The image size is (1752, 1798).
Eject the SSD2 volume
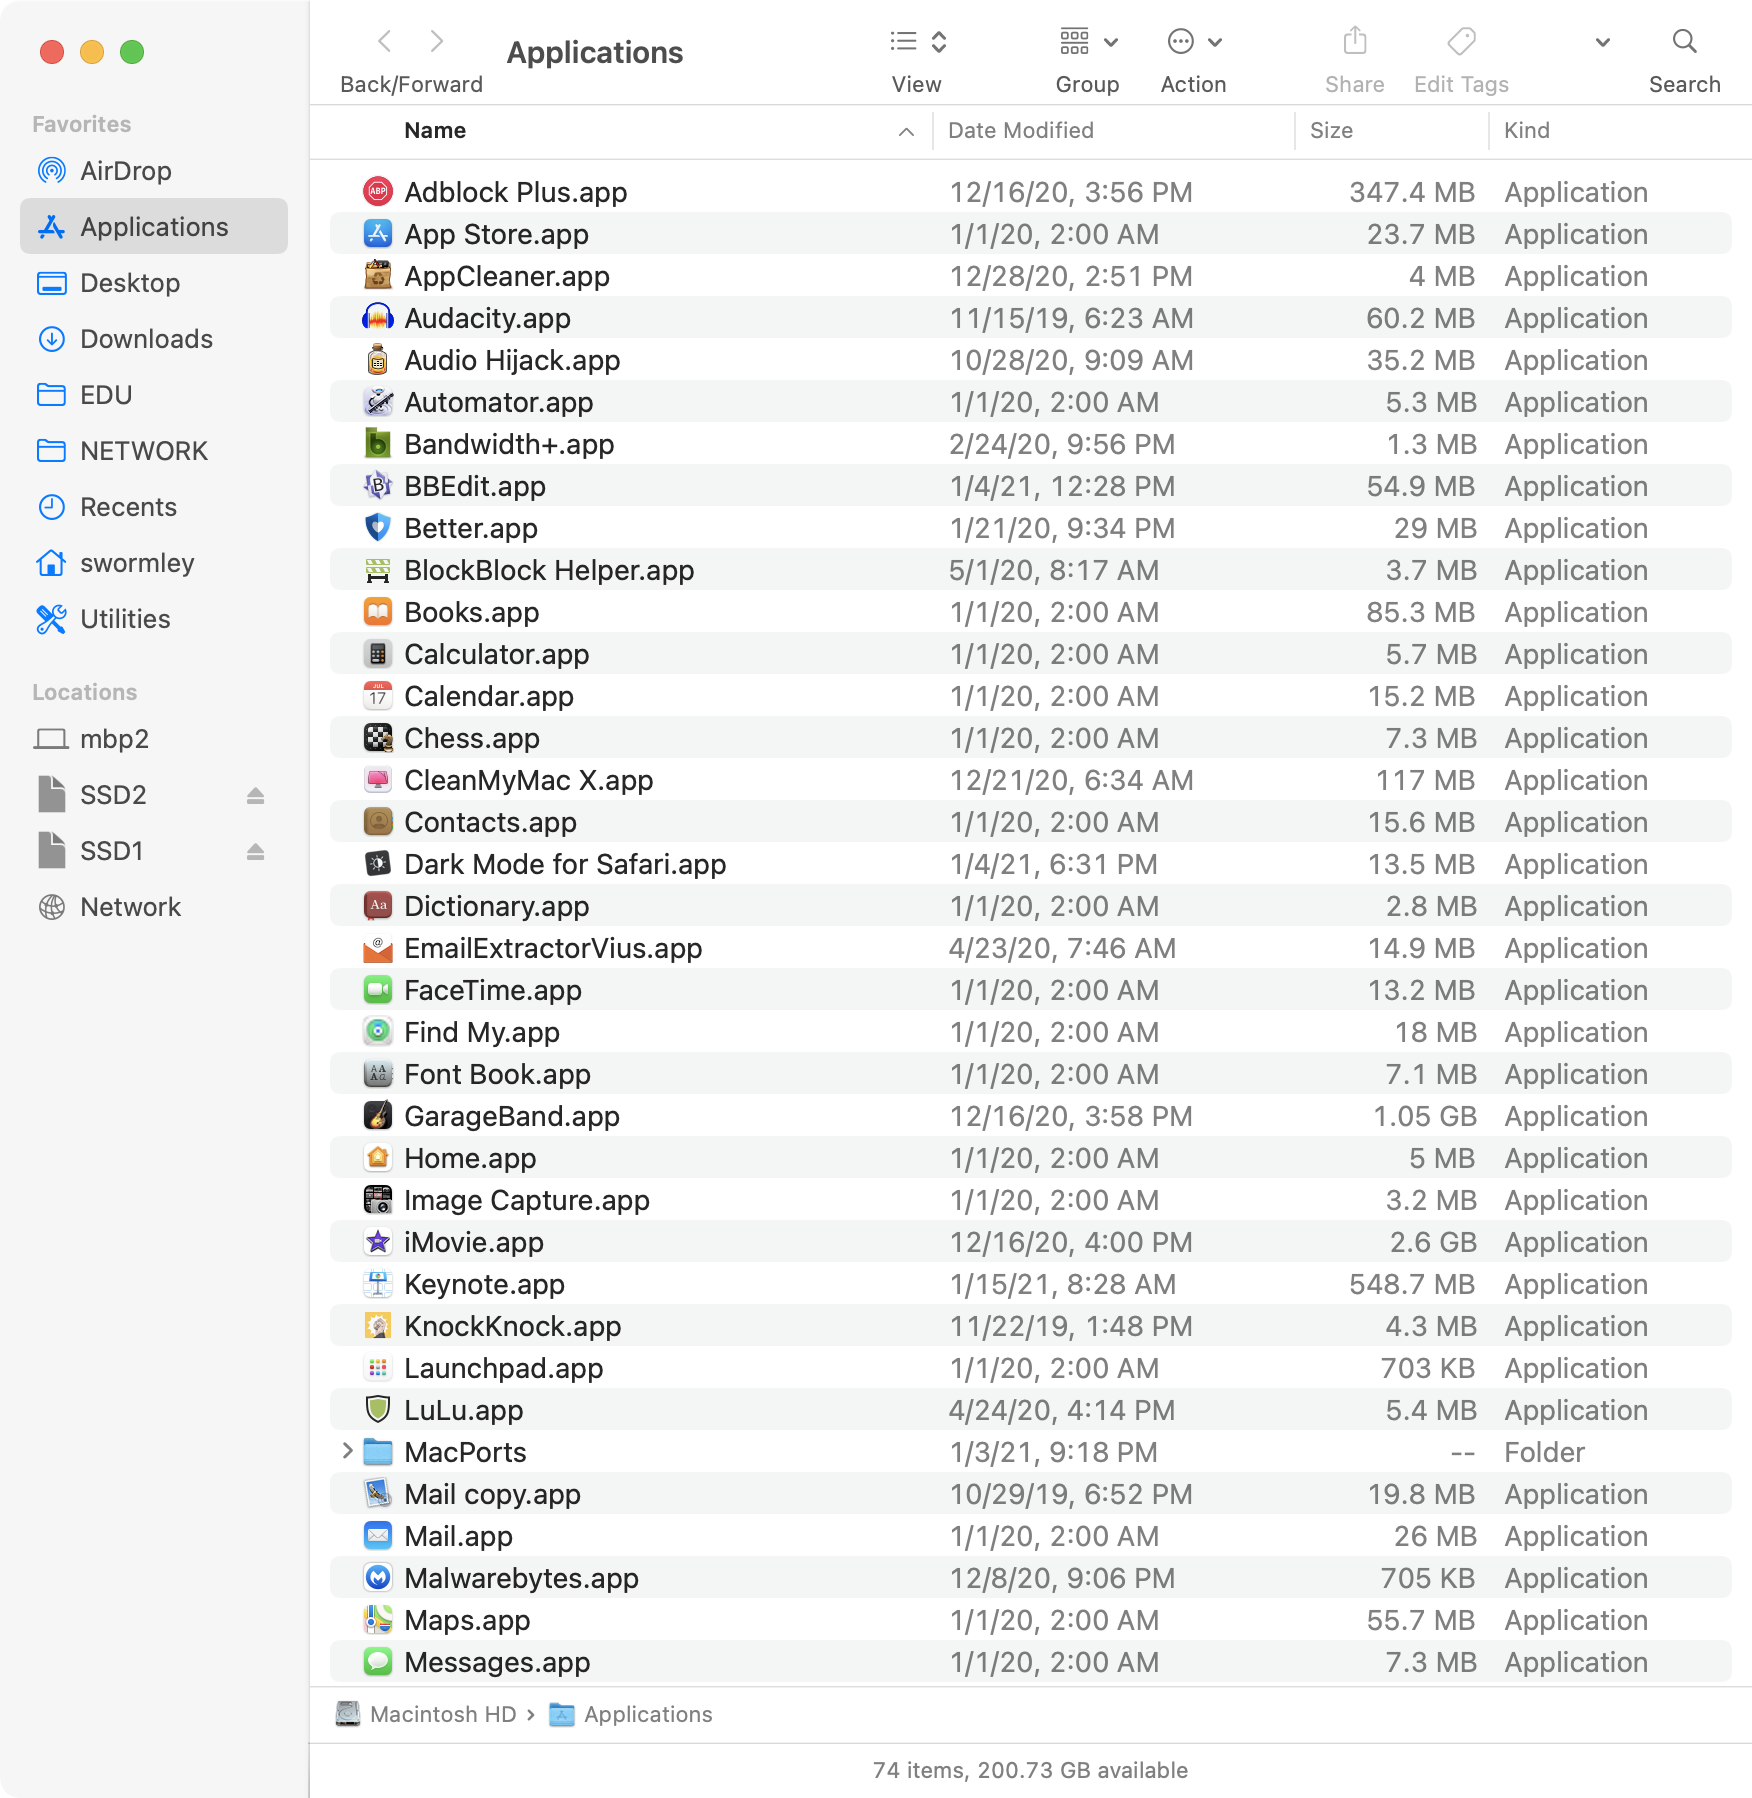point(255,795)
